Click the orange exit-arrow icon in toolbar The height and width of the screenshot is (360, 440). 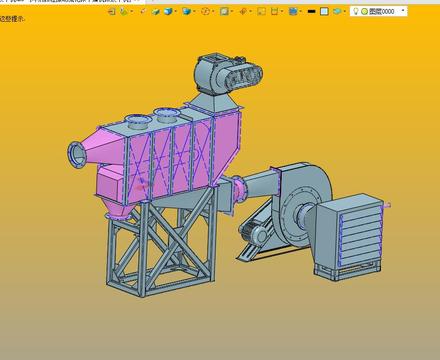coord(112,12)
